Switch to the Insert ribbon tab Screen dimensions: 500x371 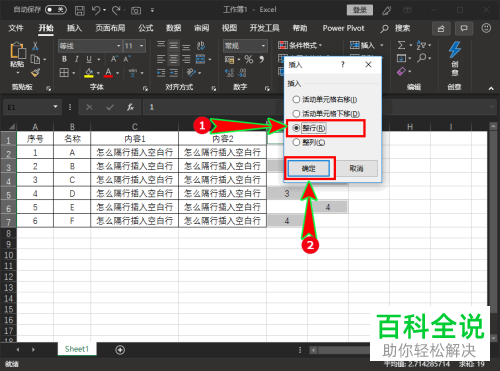click(74, 28)
